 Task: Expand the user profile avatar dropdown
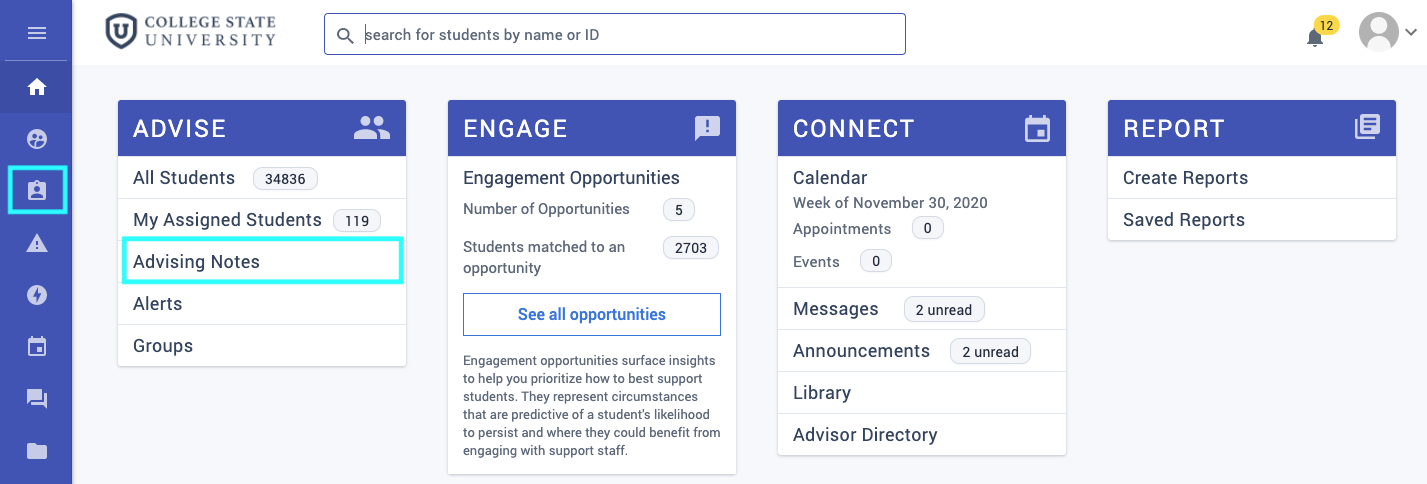pyautogui.click(x=1387, y=33)
